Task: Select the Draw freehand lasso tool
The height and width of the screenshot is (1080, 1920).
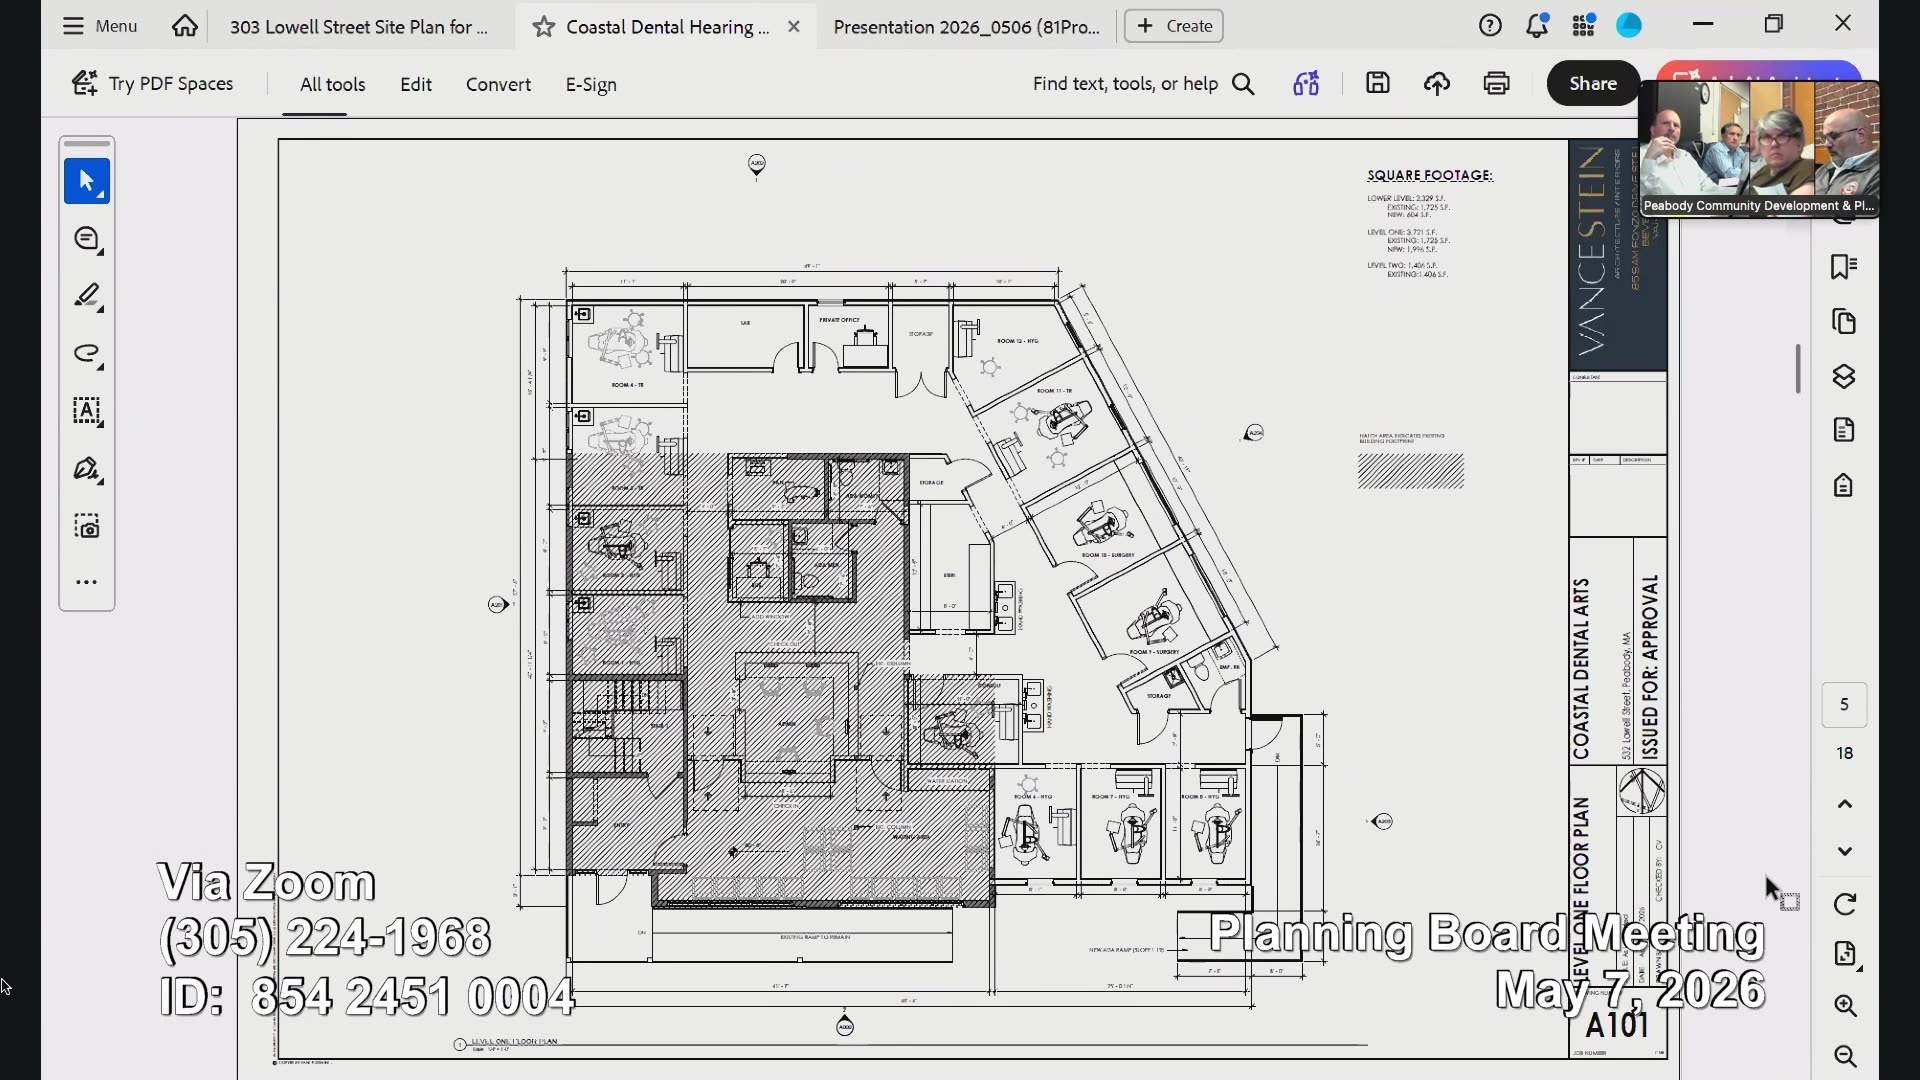Action: tap(87, 355)
